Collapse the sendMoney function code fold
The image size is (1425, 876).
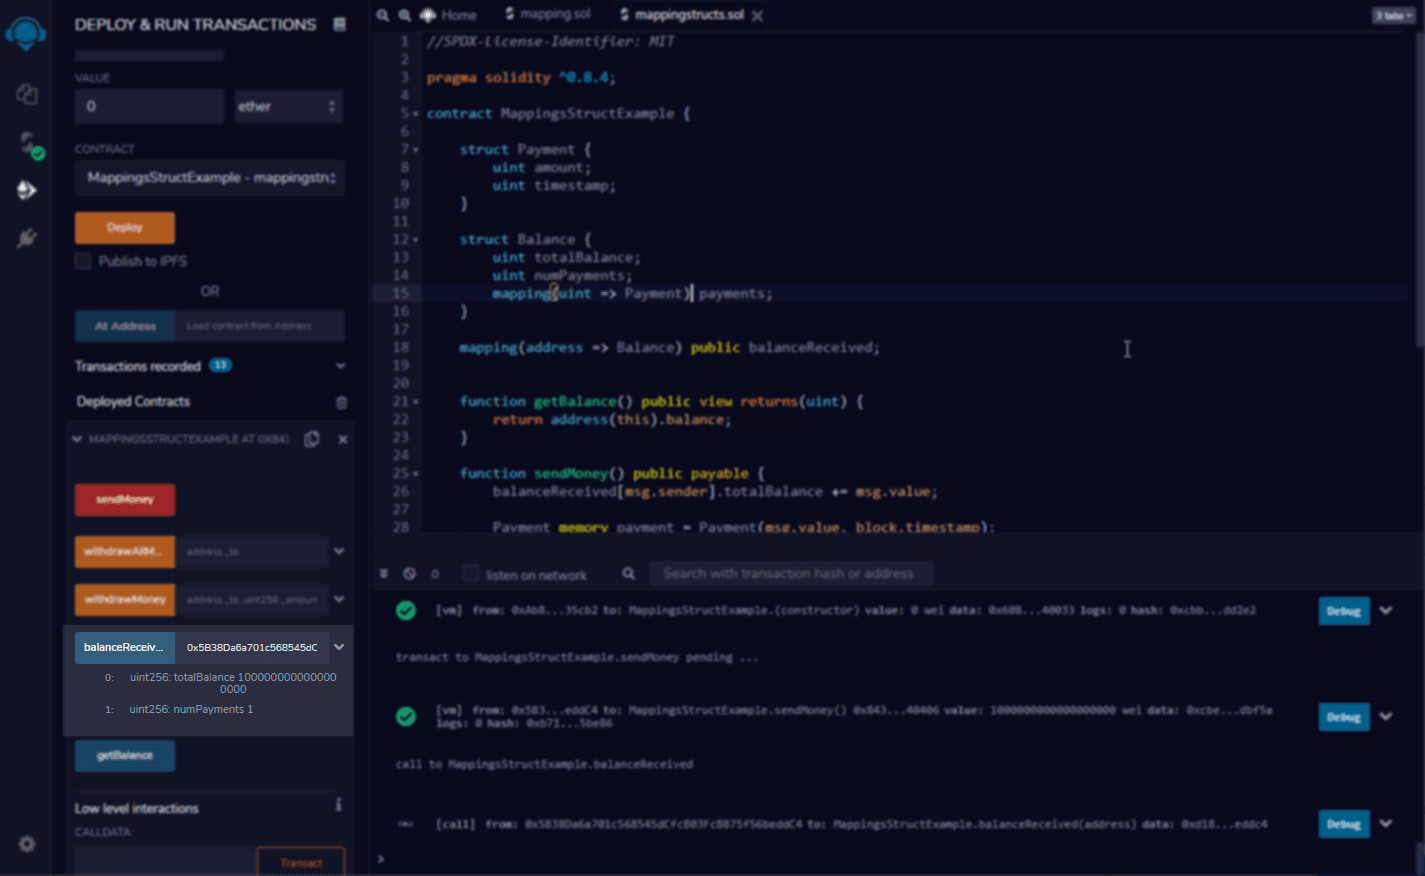tap(416, 474)
